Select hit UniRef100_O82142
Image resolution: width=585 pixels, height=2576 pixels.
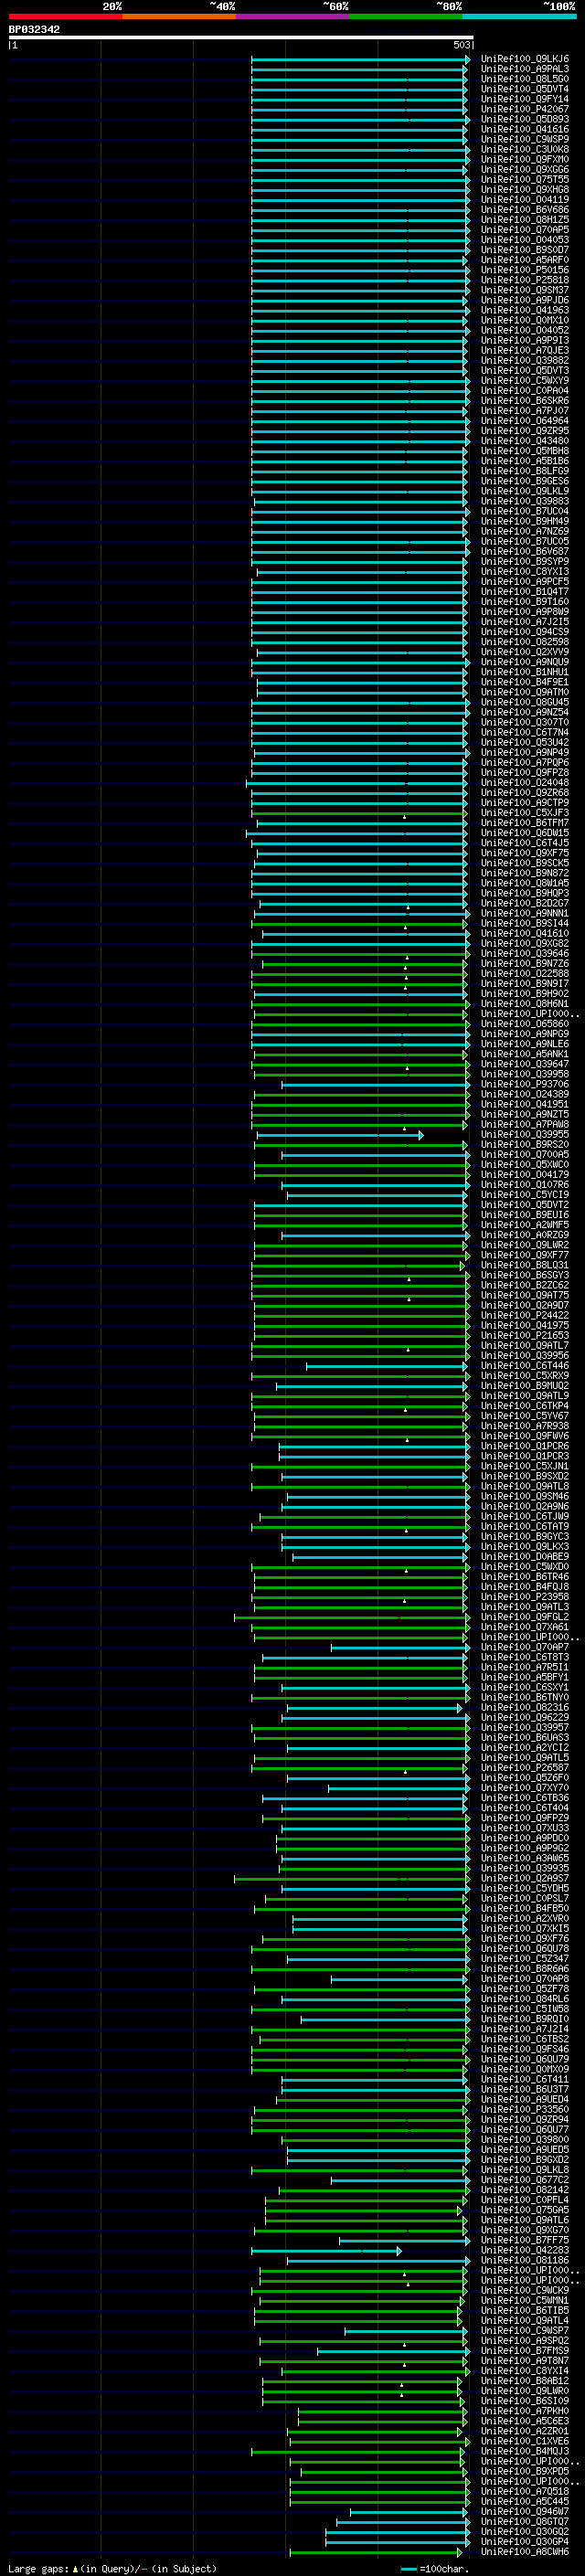tap(525, 2190)
